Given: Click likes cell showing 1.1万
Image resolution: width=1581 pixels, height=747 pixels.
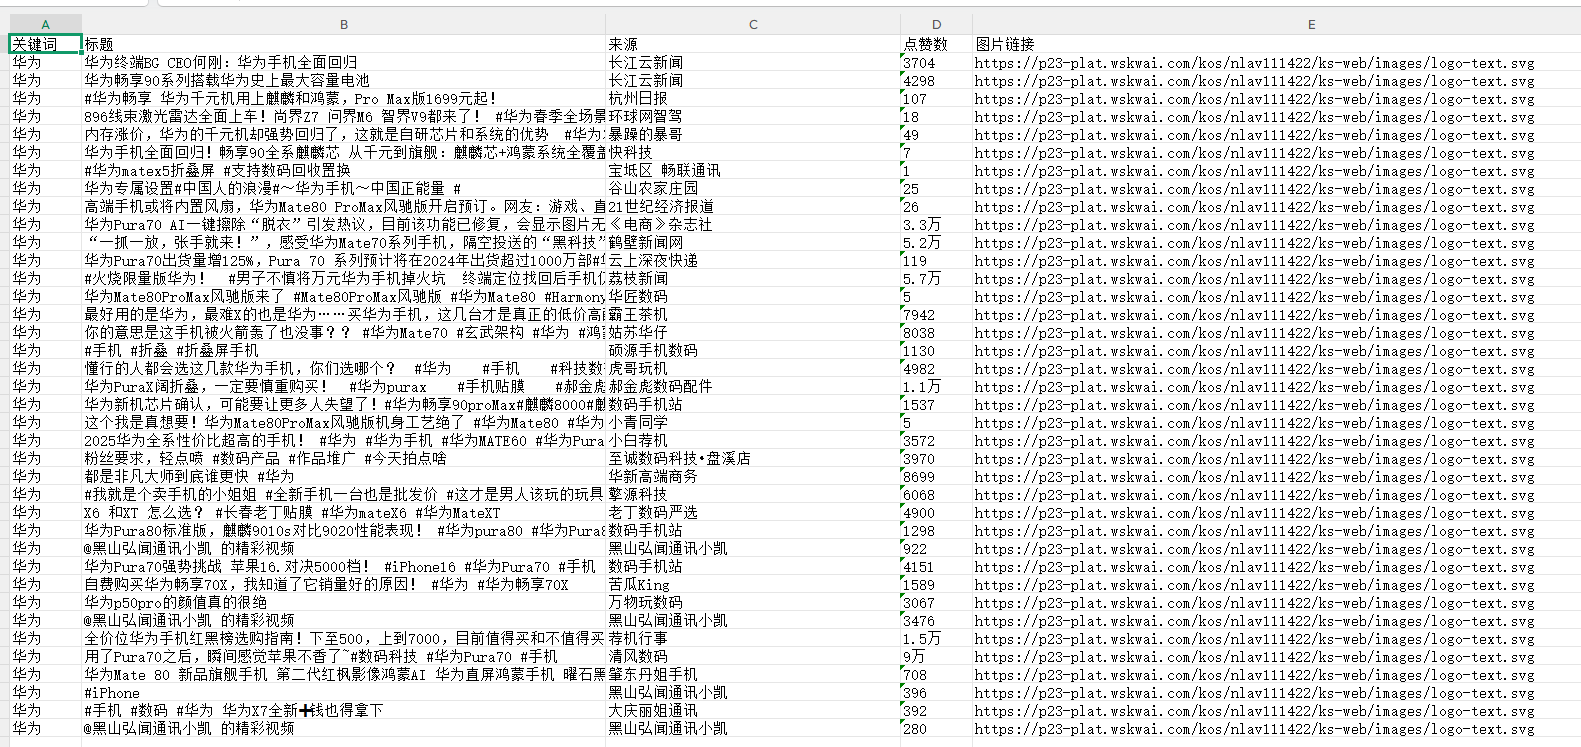Looking at the screenshot, I should coord(936,386).
